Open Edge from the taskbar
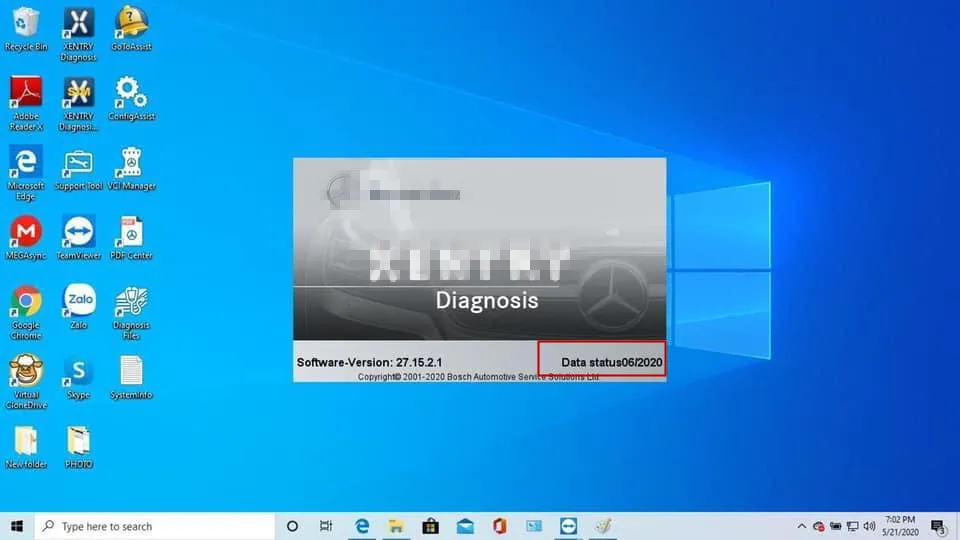 [x=362, y=526]
